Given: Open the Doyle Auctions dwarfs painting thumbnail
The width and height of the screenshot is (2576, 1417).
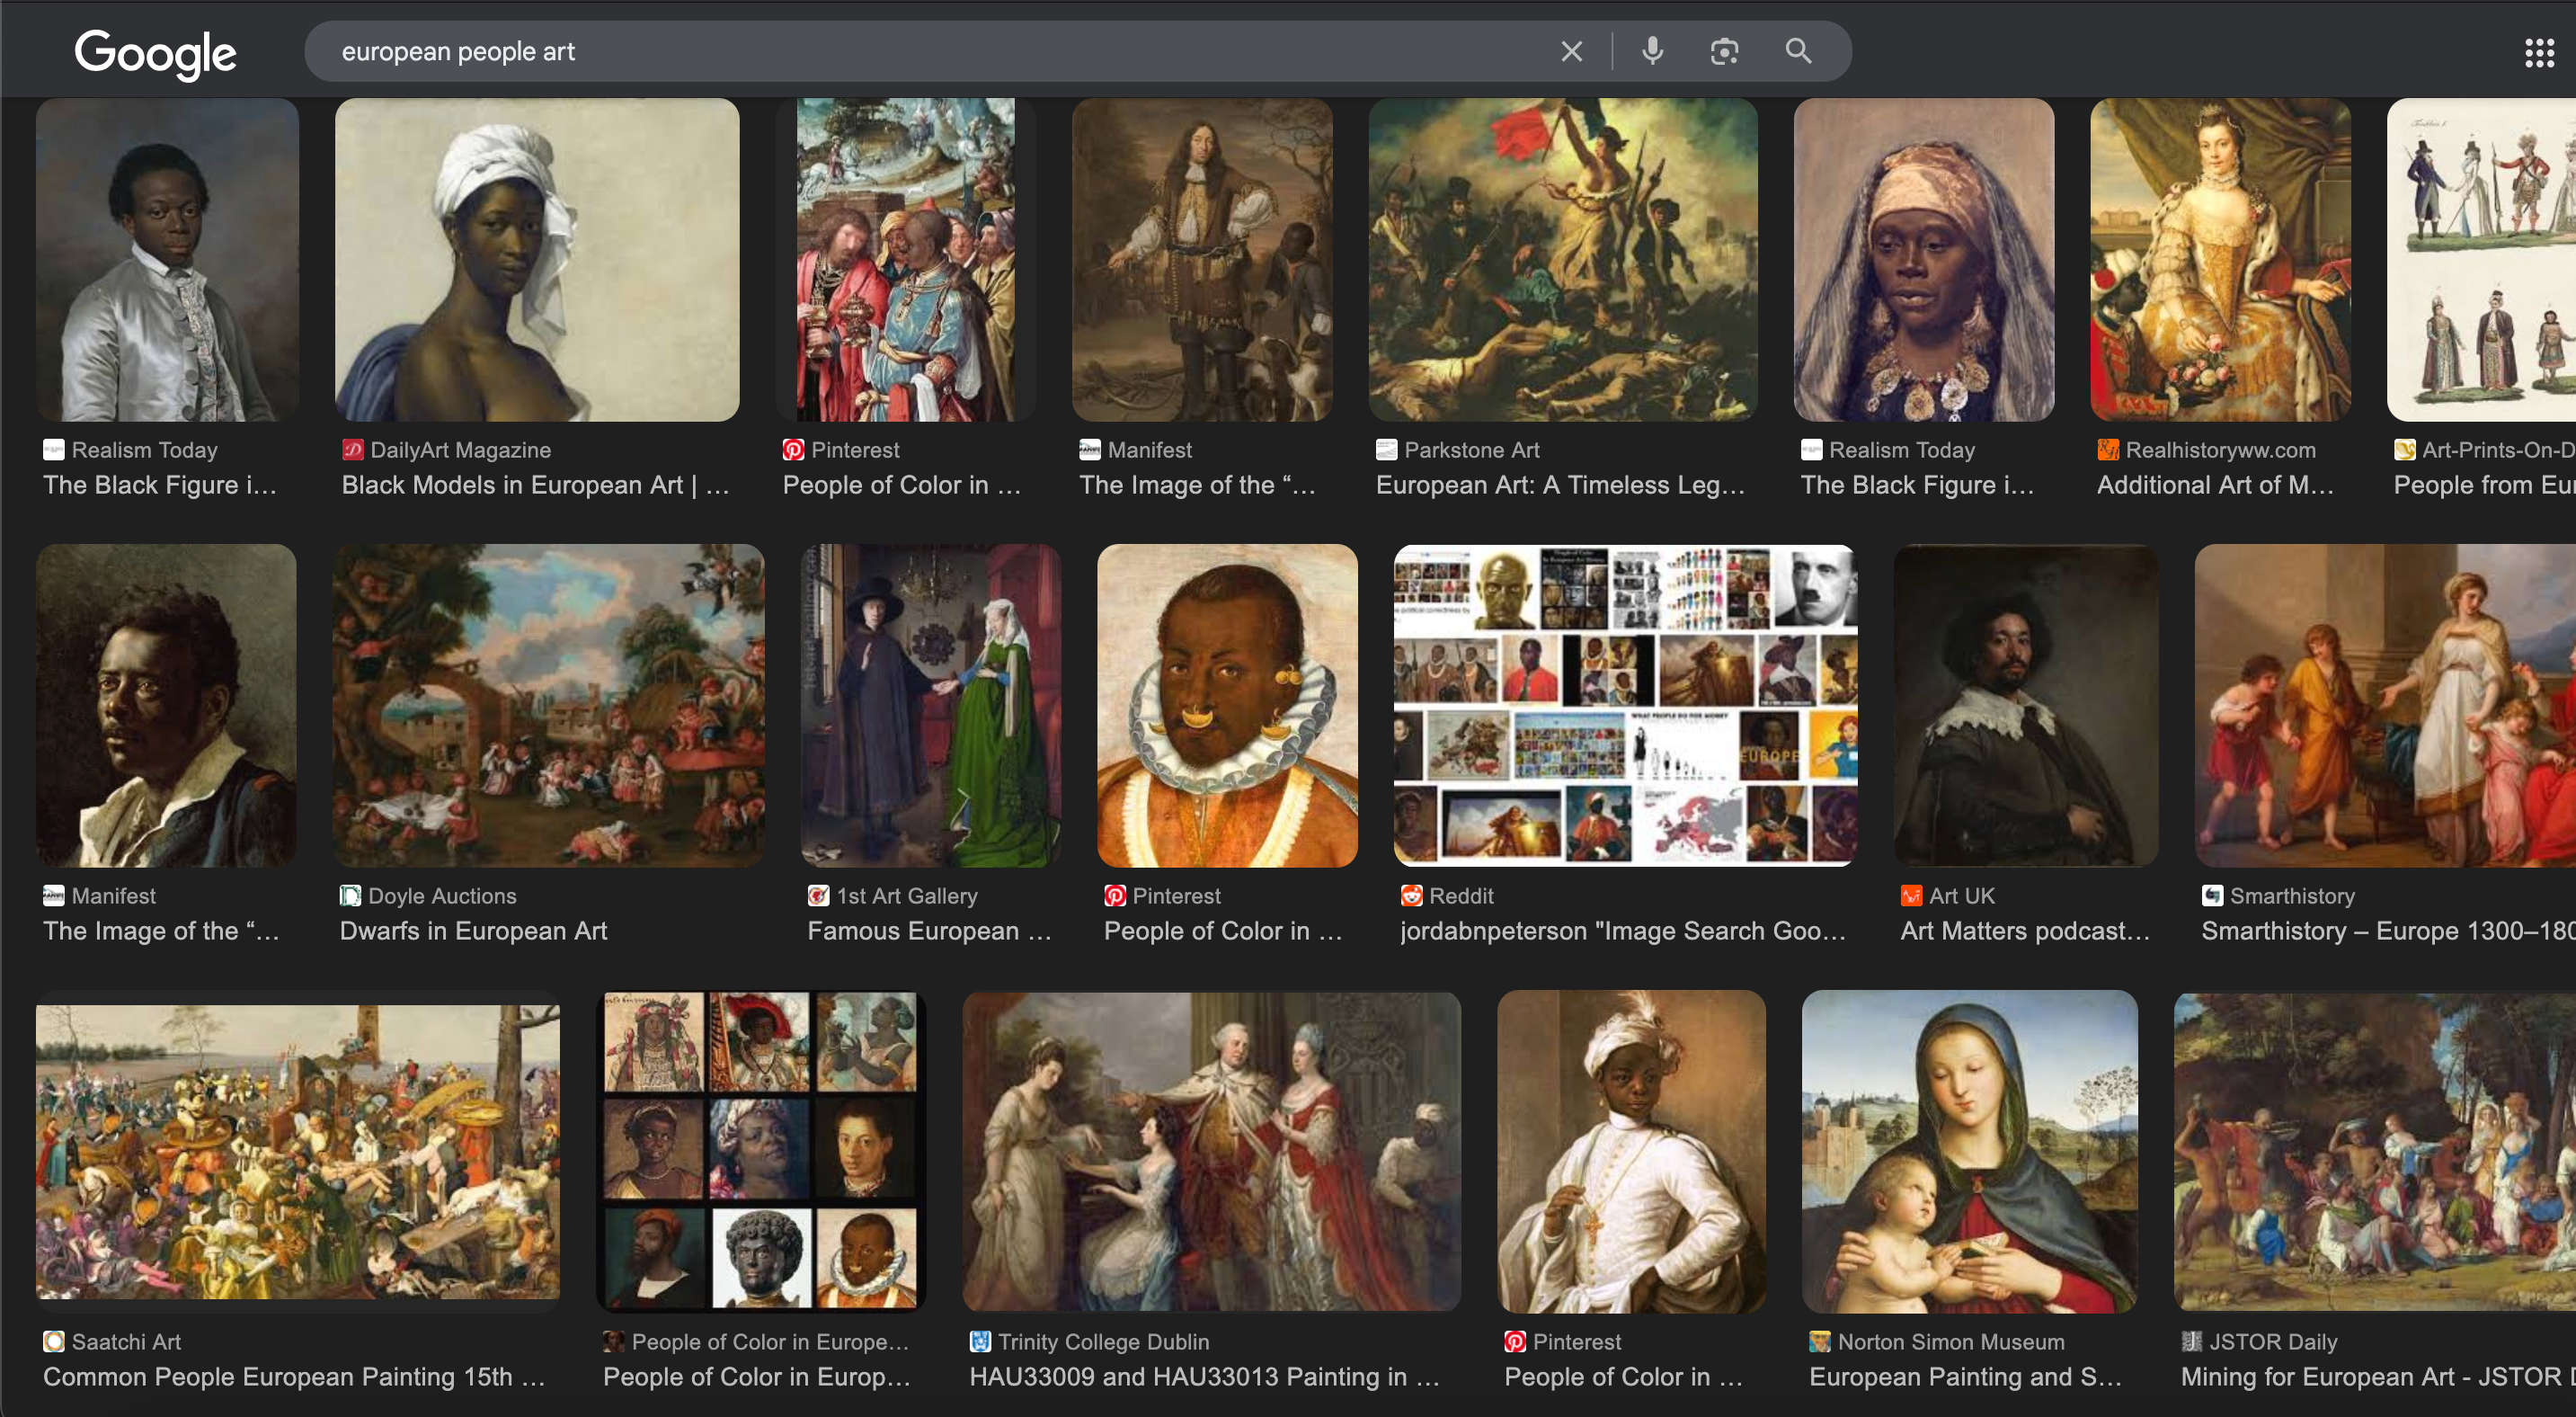Looking at the screenshot, I should 548,705.
